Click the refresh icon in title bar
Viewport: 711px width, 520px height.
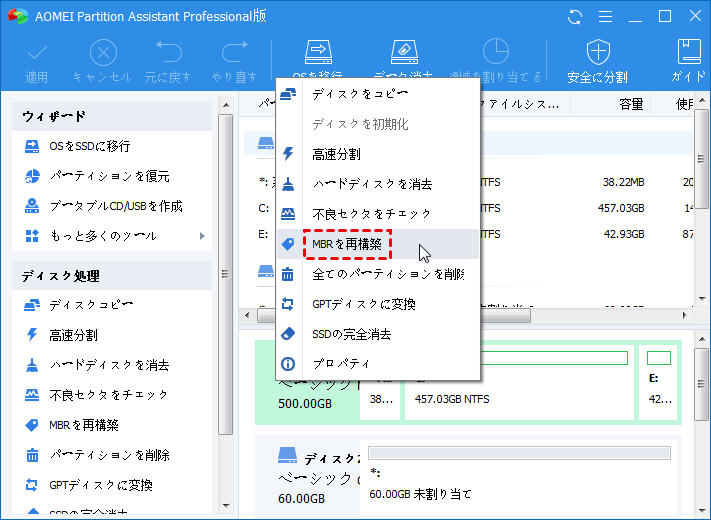575,17
